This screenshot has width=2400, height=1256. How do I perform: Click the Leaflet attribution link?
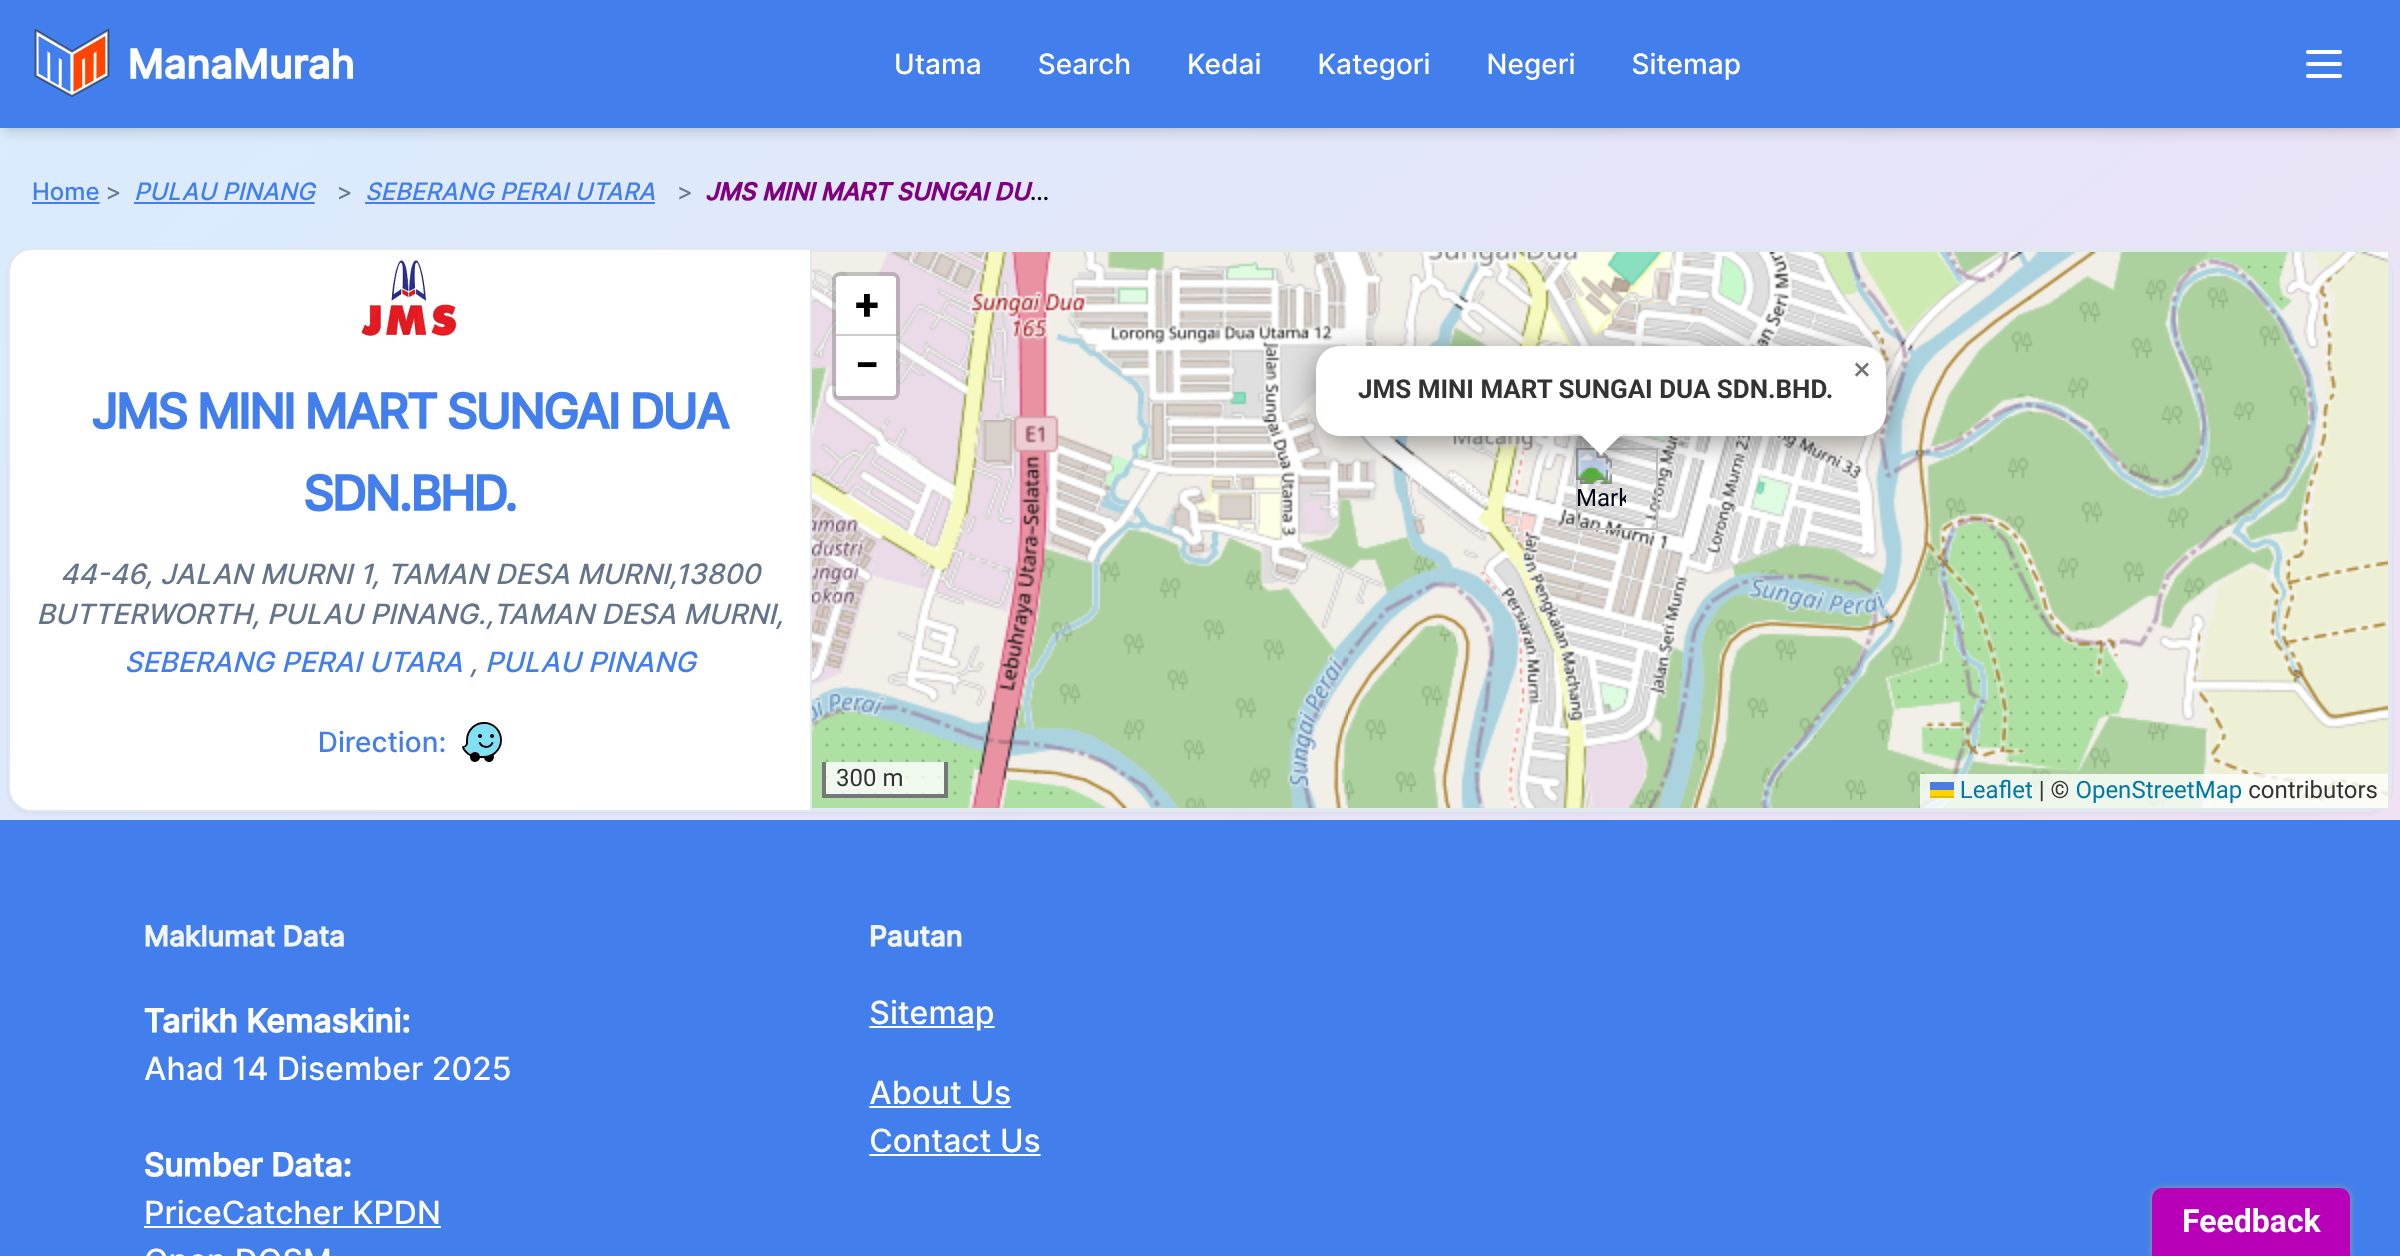[1995, 790]
